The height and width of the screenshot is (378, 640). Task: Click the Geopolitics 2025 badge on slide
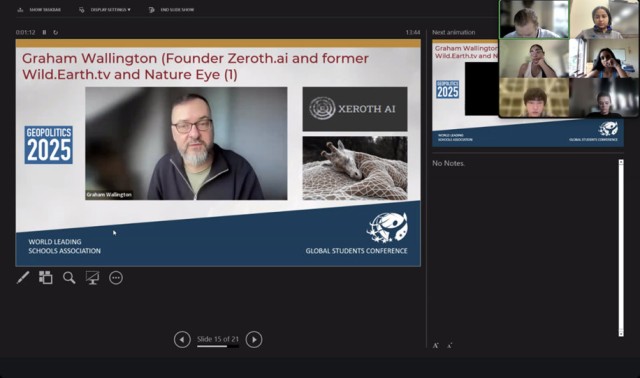pyautogui.click(x=49, y=145)
